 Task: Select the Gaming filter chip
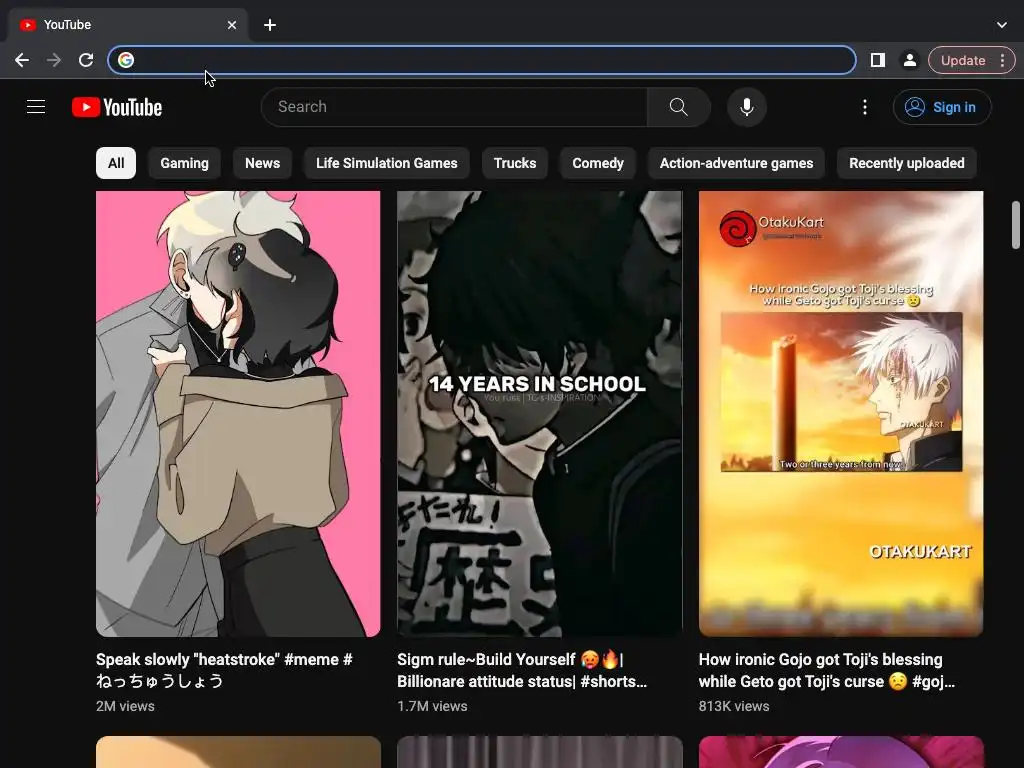point(184,163)
